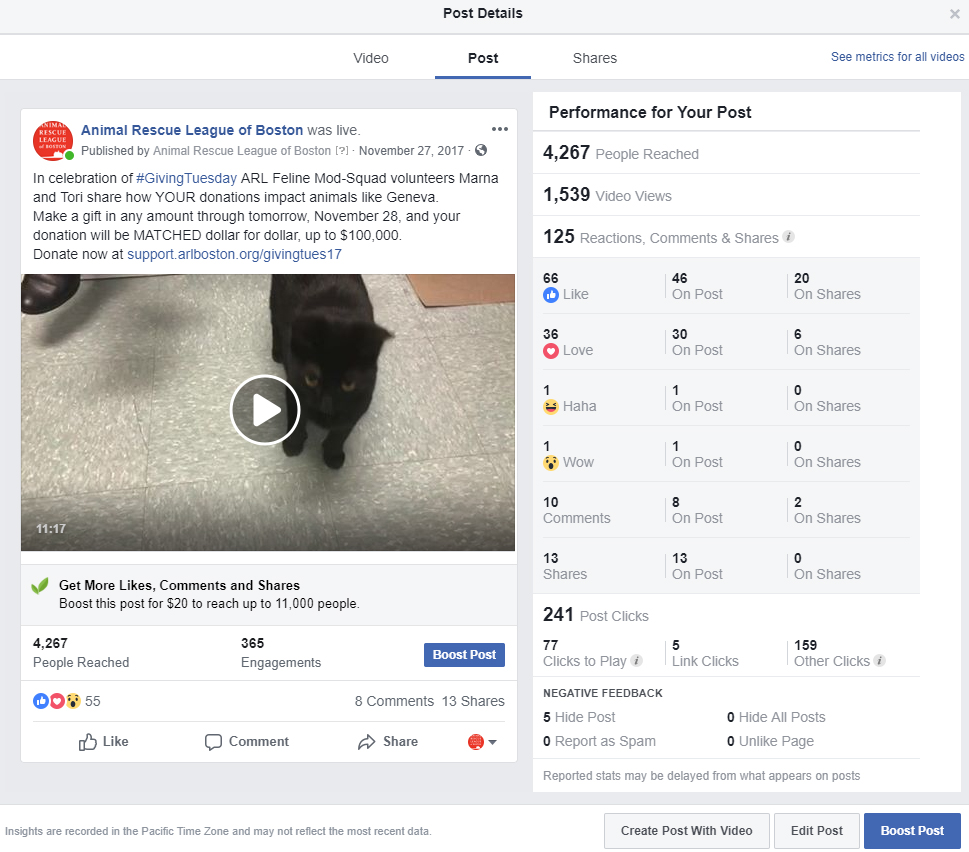Close the Post Details dialog

(x=954, y=14)
